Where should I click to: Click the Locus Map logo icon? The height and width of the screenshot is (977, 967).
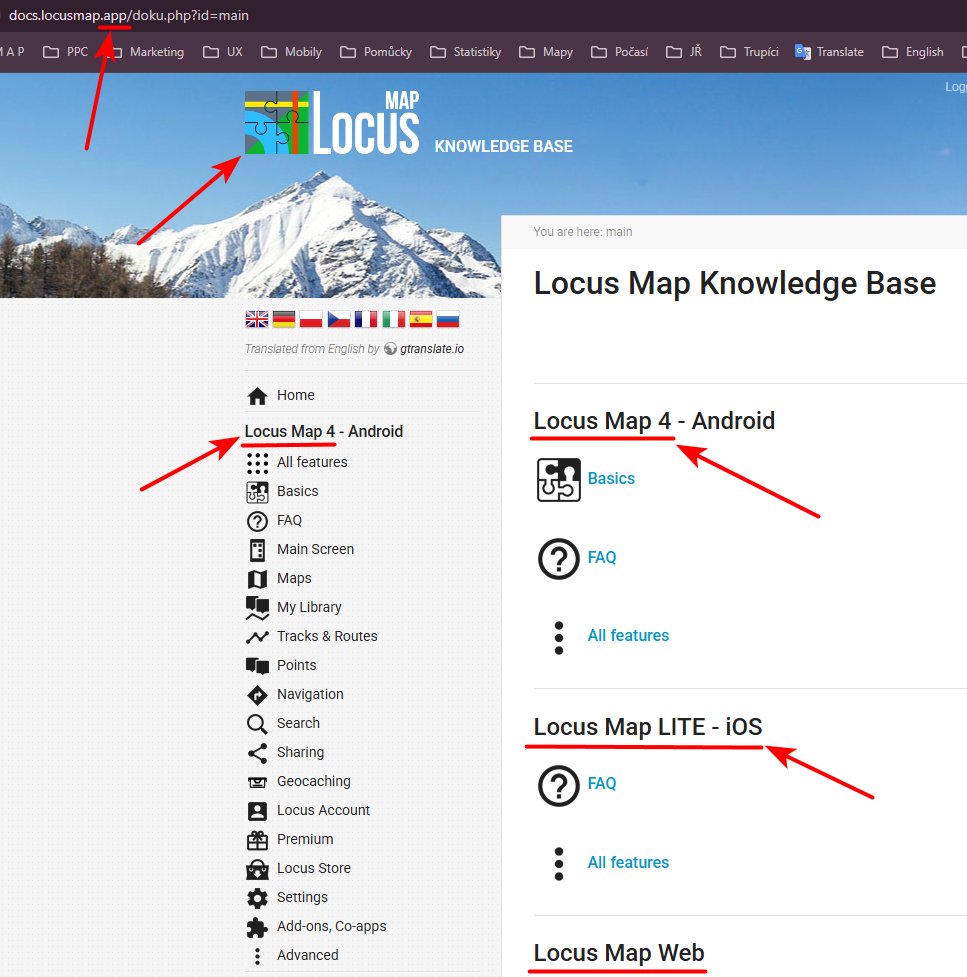coord(276,123)
